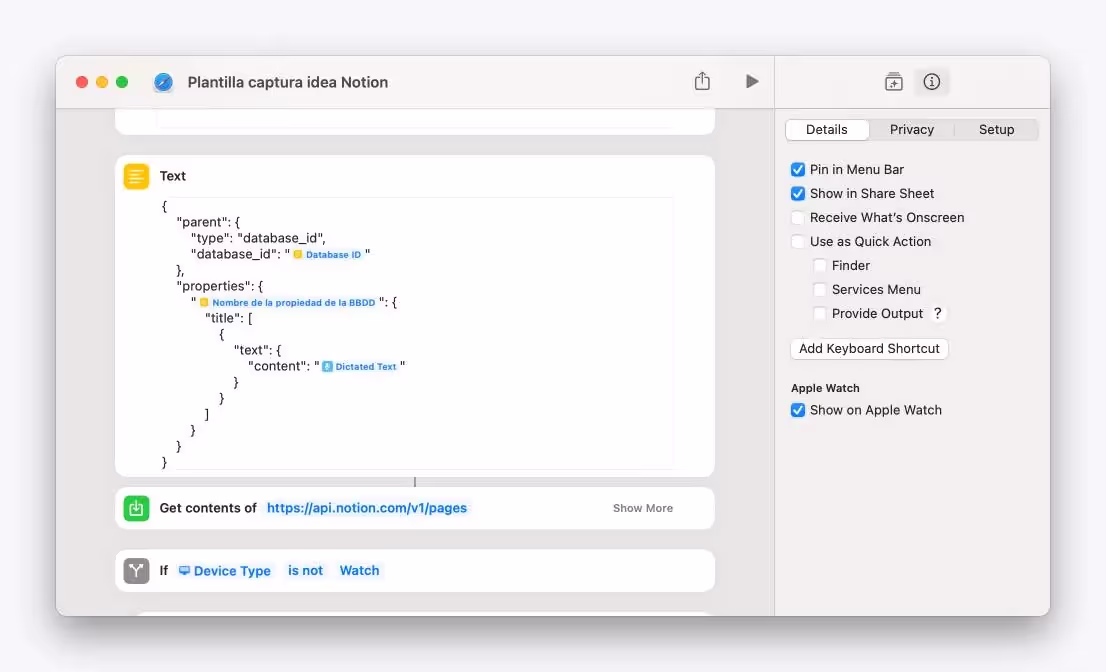The height and width of the screenshot is (672, 1106).
Task: Select the yellow Text action icon
Action: [136, 176]
